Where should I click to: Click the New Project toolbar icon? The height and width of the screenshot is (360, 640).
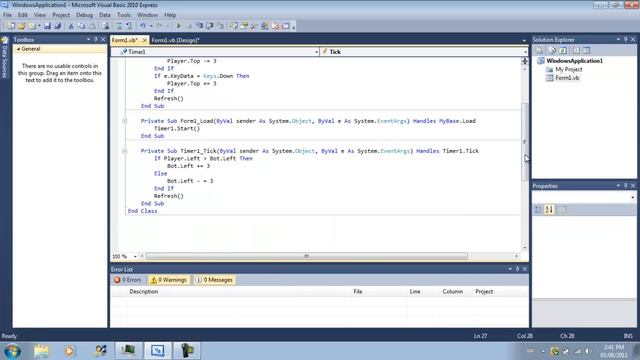[11, 26]
